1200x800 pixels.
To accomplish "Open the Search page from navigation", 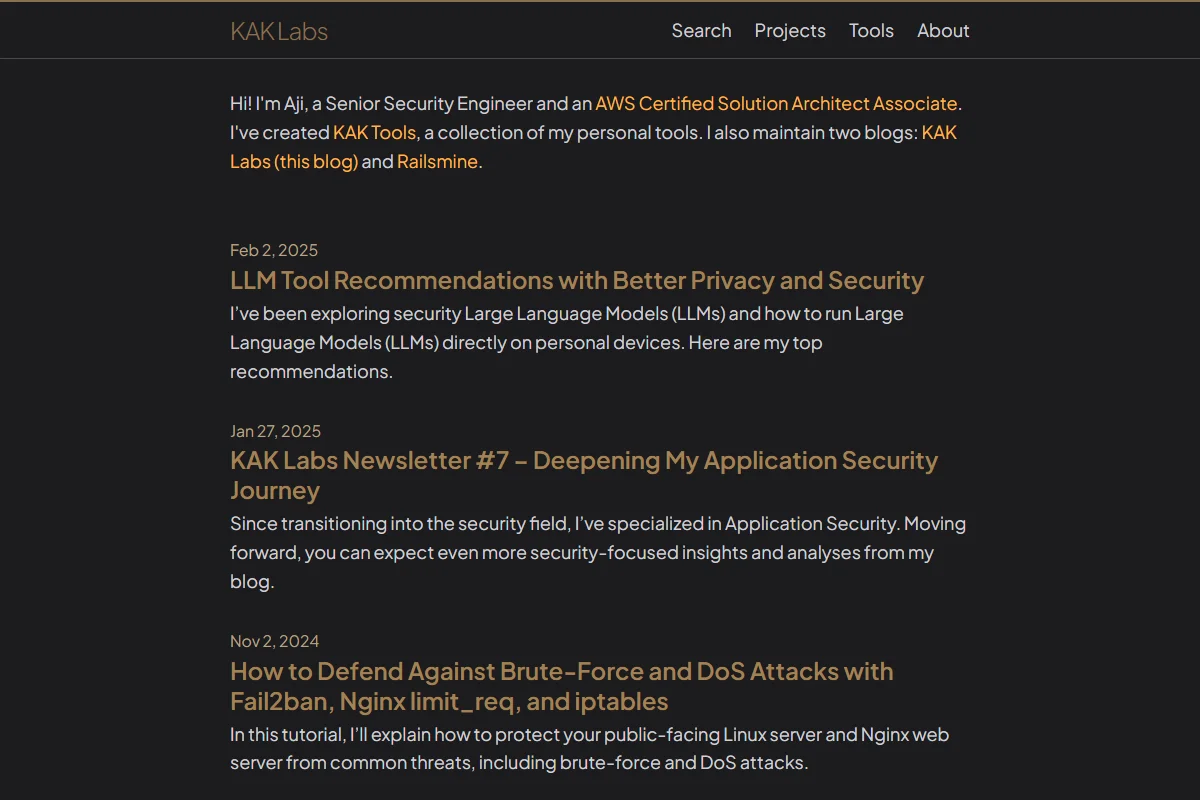I will 701,31.
